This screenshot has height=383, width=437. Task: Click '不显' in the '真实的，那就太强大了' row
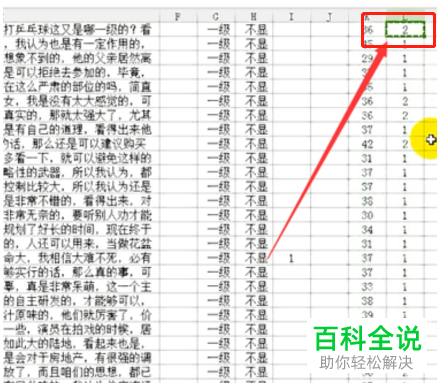click(256, 115)
